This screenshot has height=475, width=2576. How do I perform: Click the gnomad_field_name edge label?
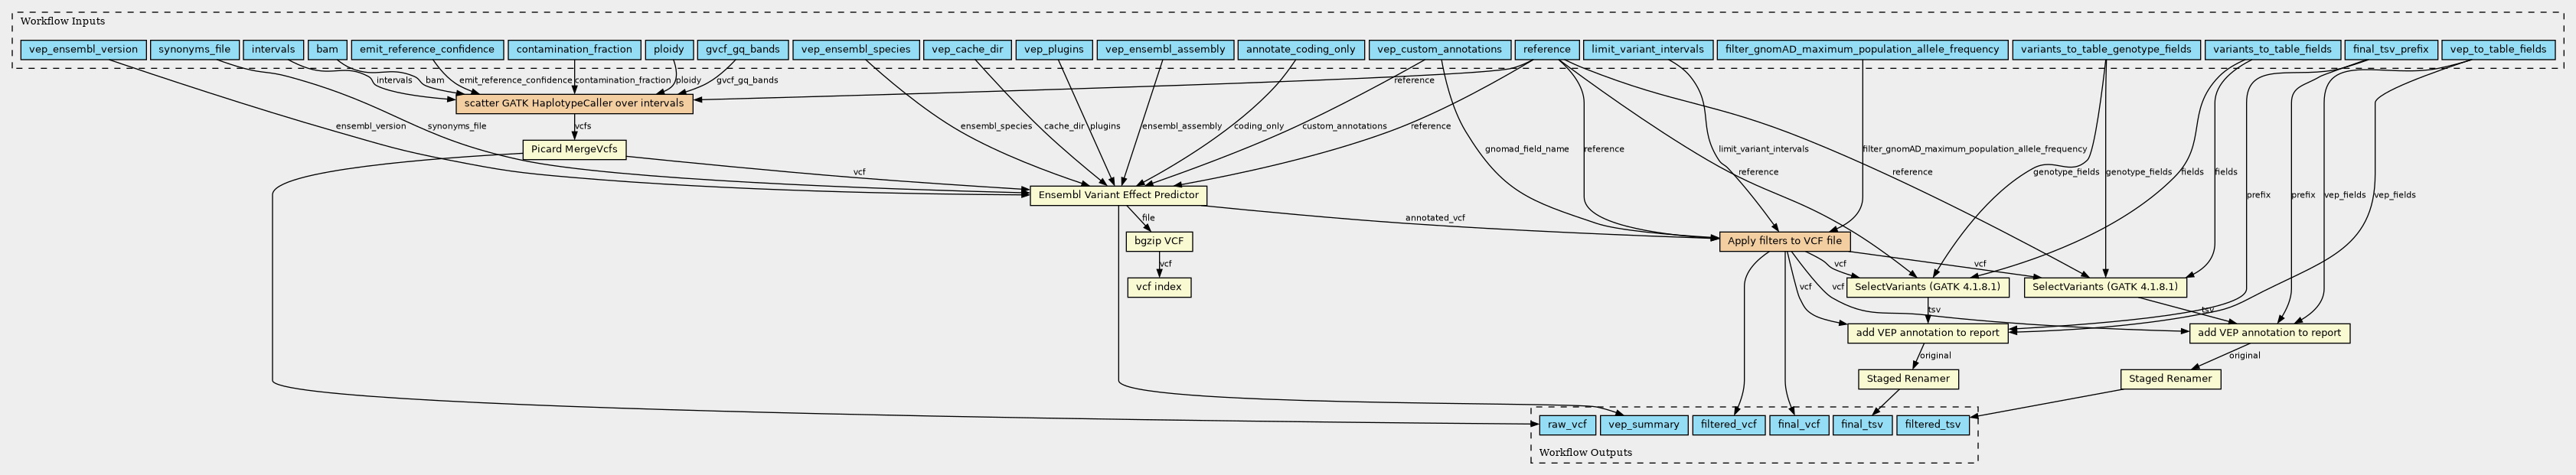1526,149
